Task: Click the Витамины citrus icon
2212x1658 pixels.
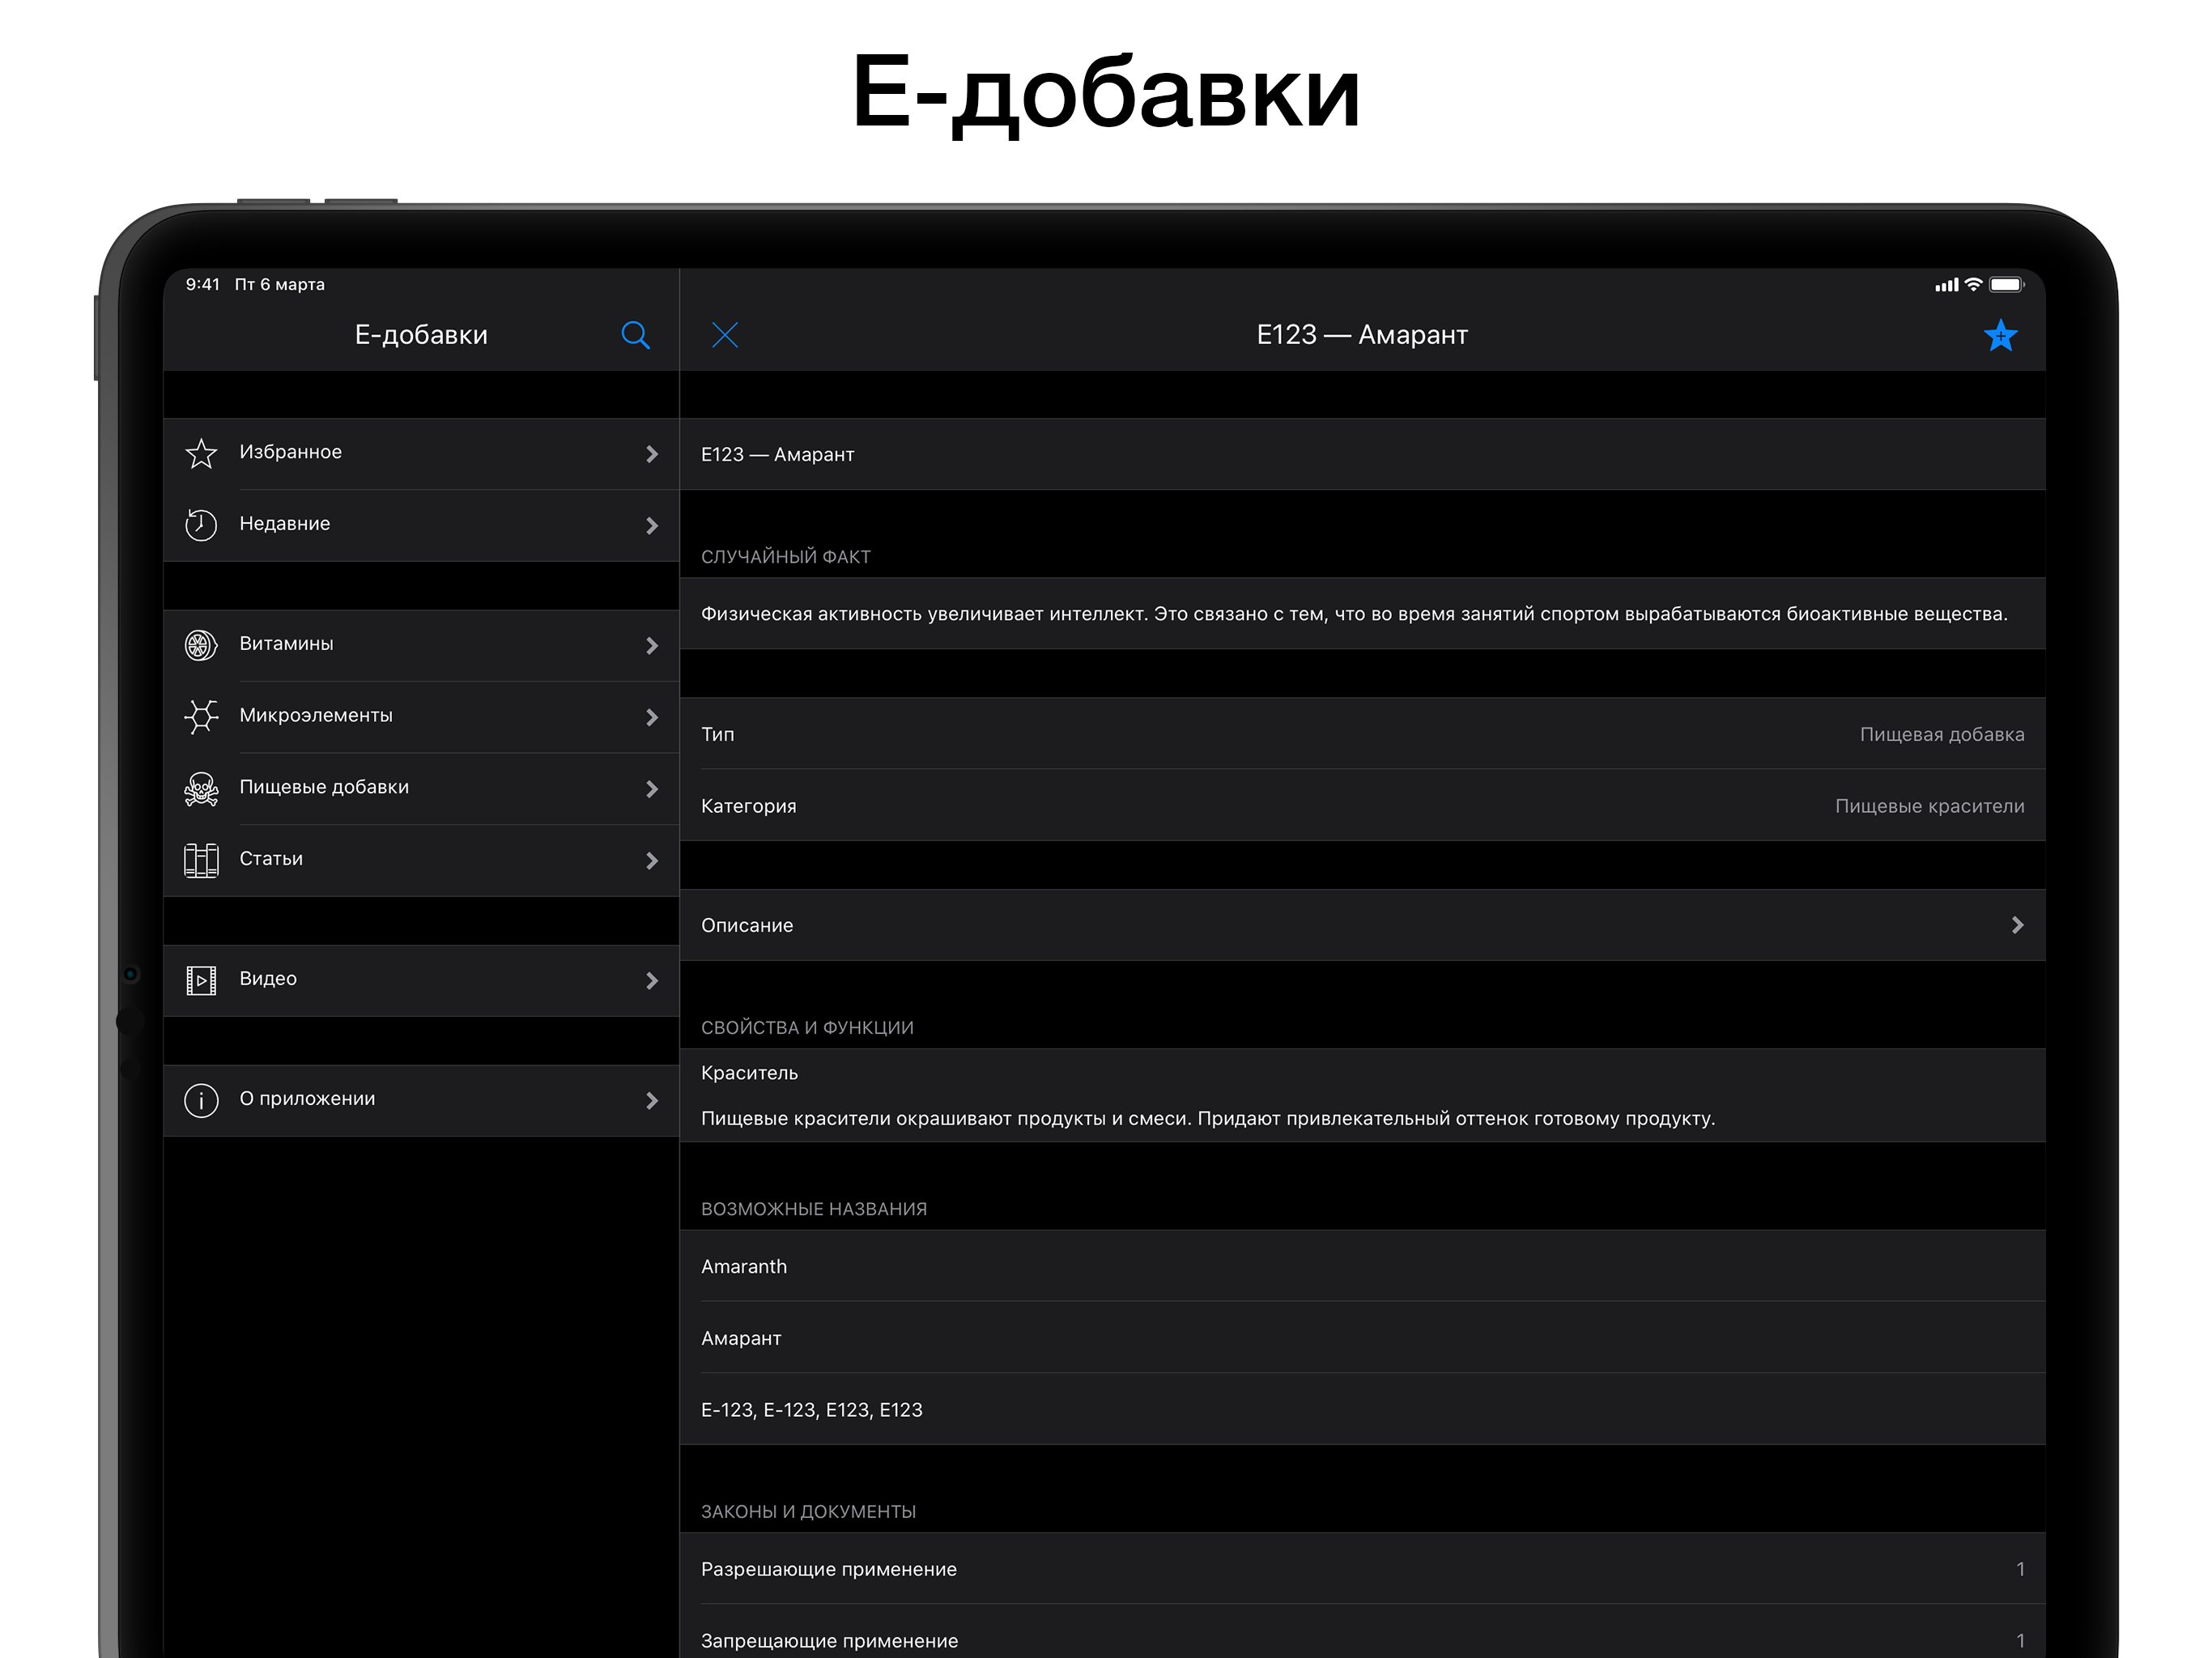Action: [201, 645]
